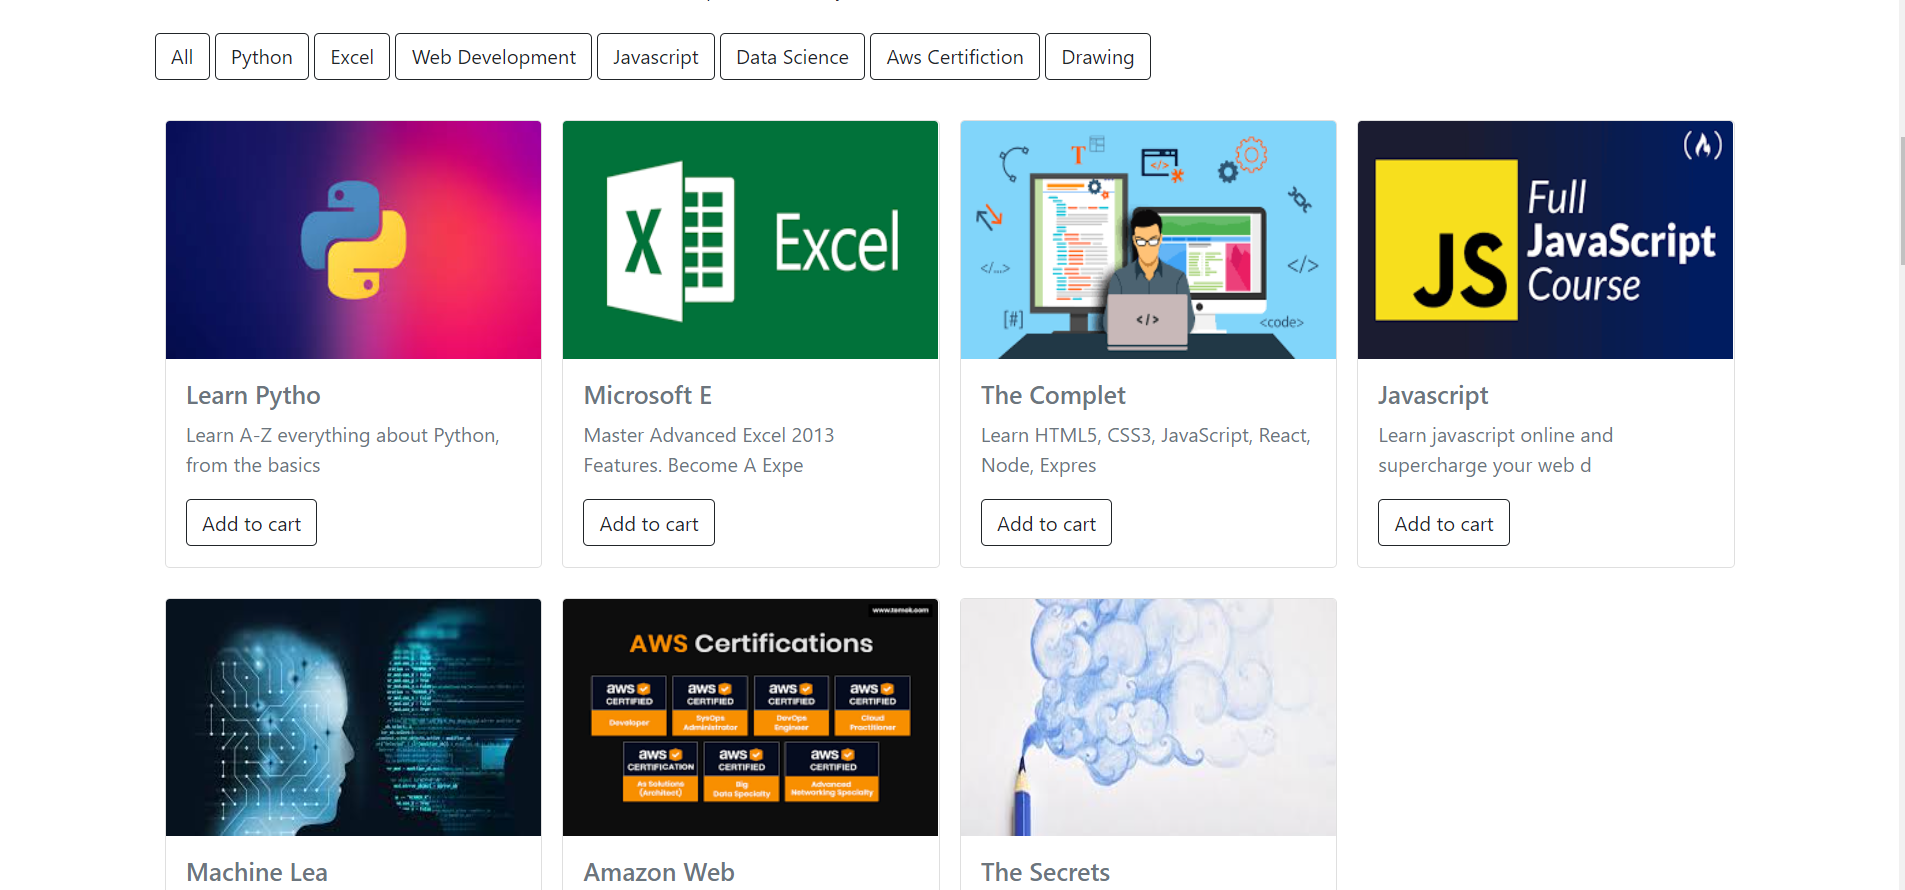The height and width of the screenshot is (890, 1905).
Task: Filter courses by Drawing
Action: pyautogui.click(x=1098, y=57)
